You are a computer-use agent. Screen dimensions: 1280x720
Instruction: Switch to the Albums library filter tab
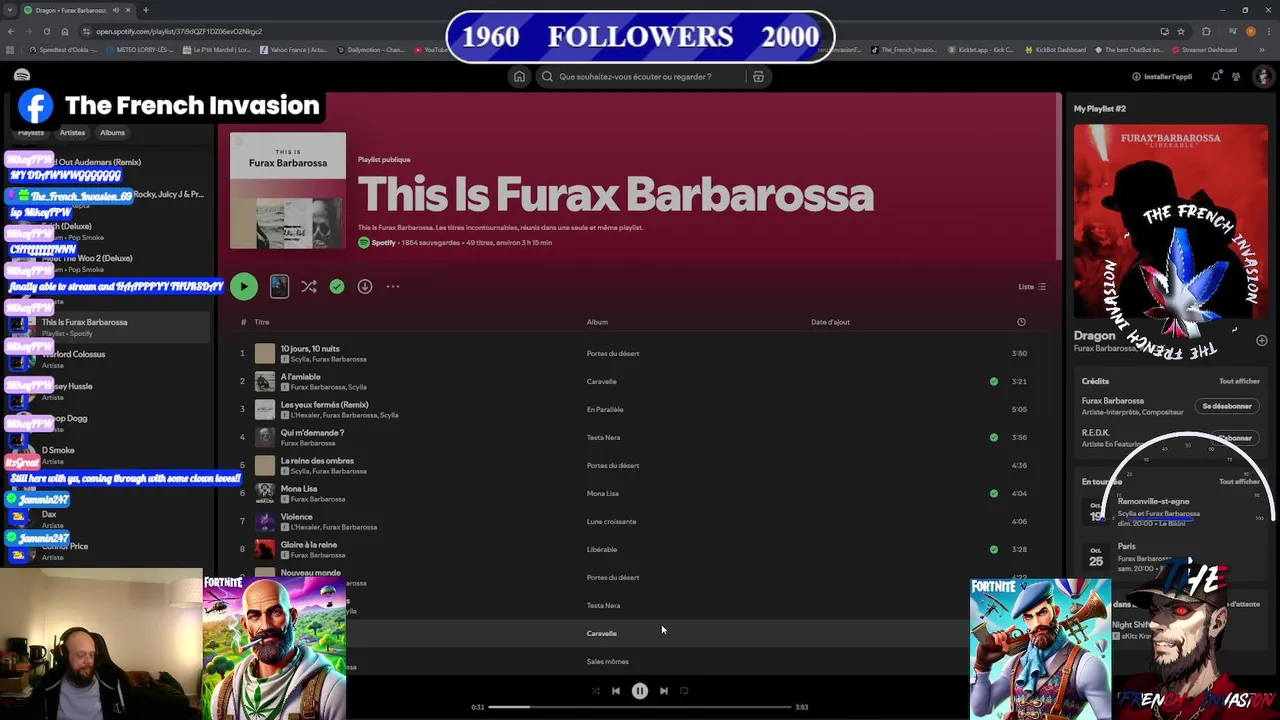pyautogui.click(x=112, y=133)
